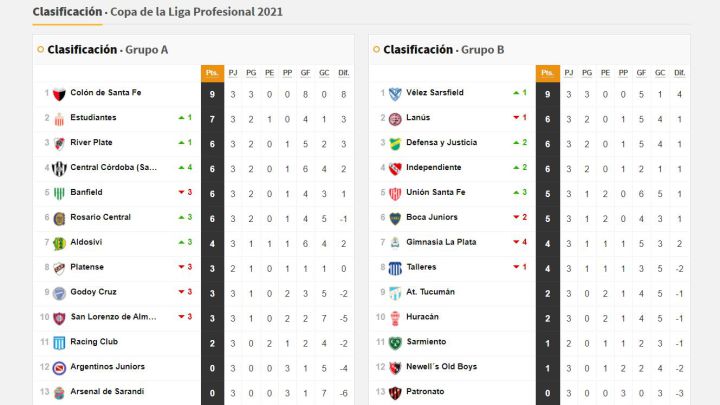The height and width of the screenshot is (405, 720).
Task: Select the Clasificación tab heading at top
Action: pos(68,11)
